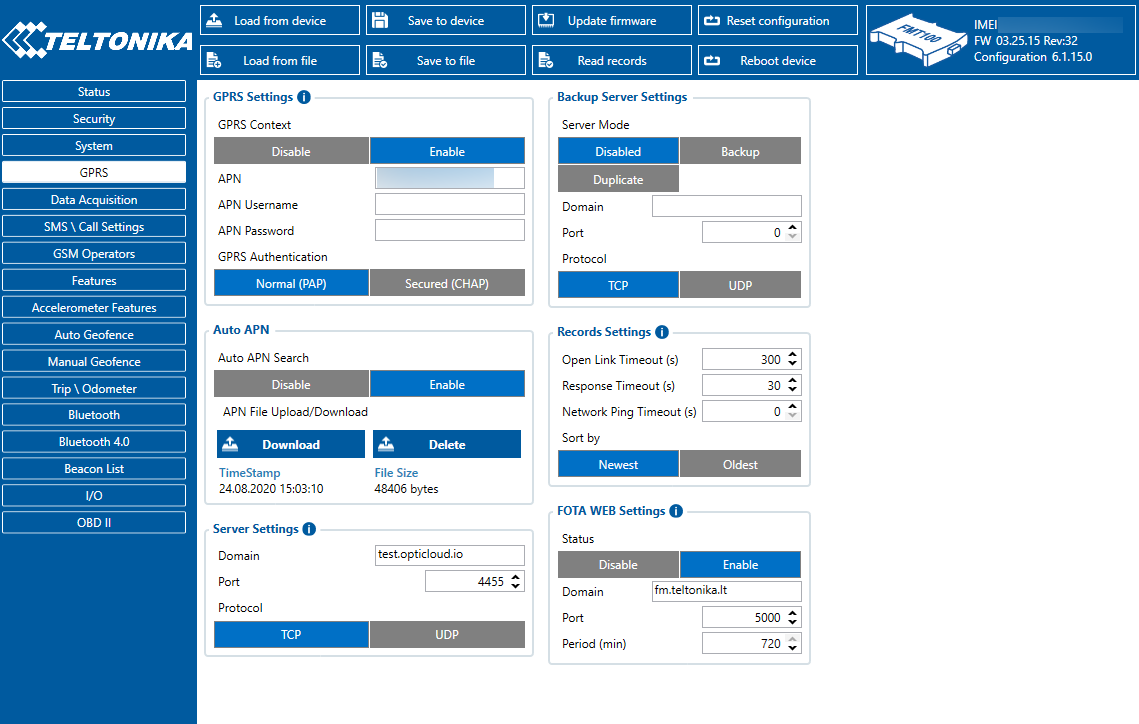Go to Auto Geofence section
Viewport: 1139px width, 724px height.
point(94,334)
